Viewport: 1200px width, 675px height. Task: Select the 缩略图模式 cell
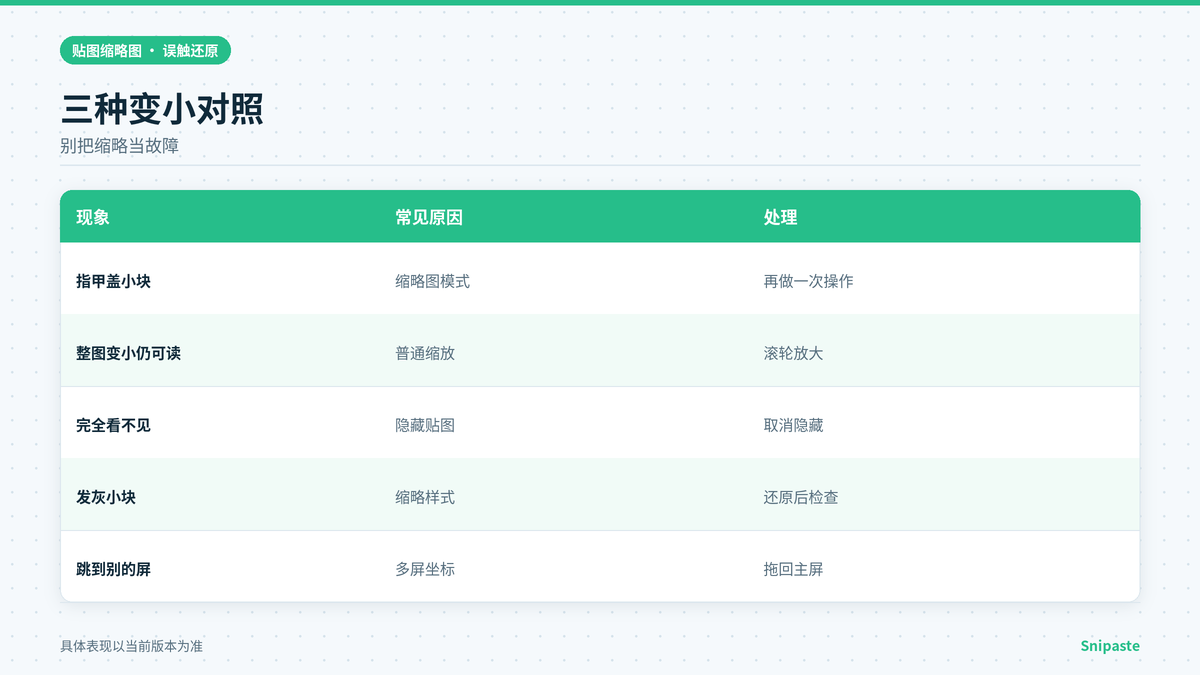tap(432, 281)
